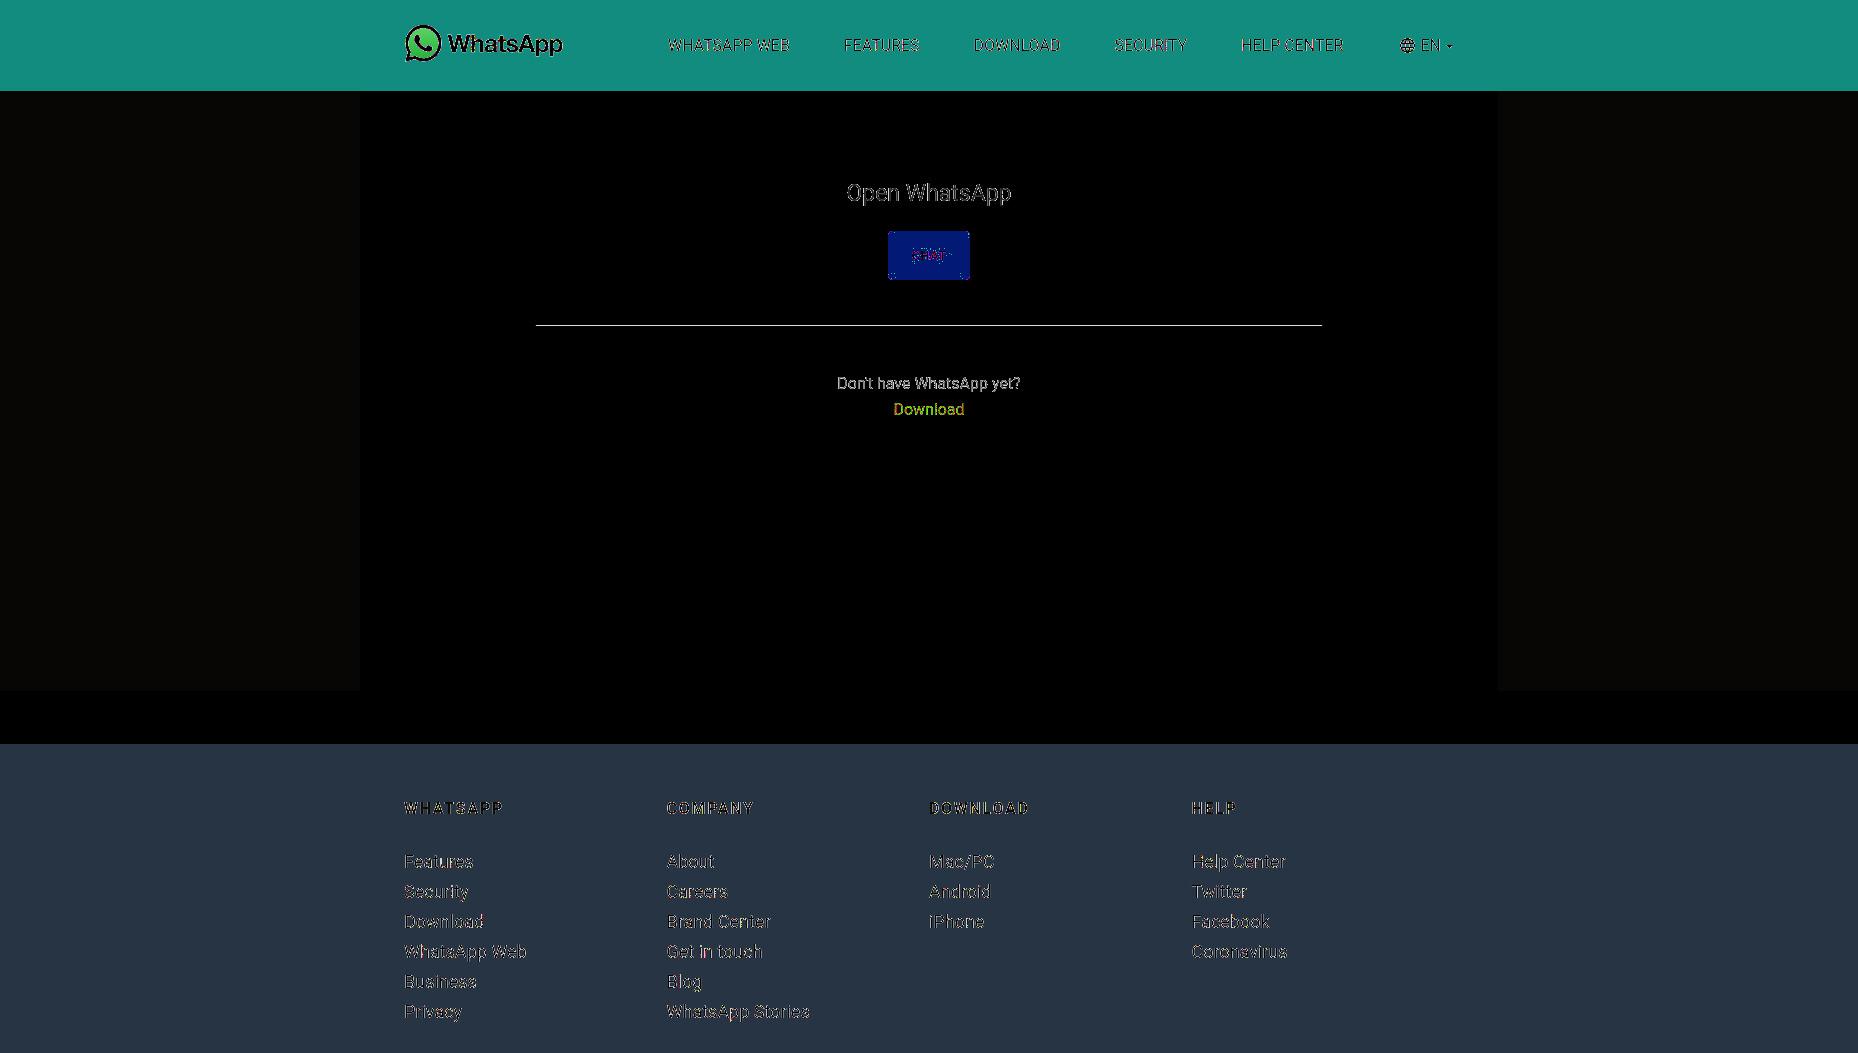This screenshot has height=1053, width=1858.
Task: Open the Mac/PC download link
Action: click(962, 861)
